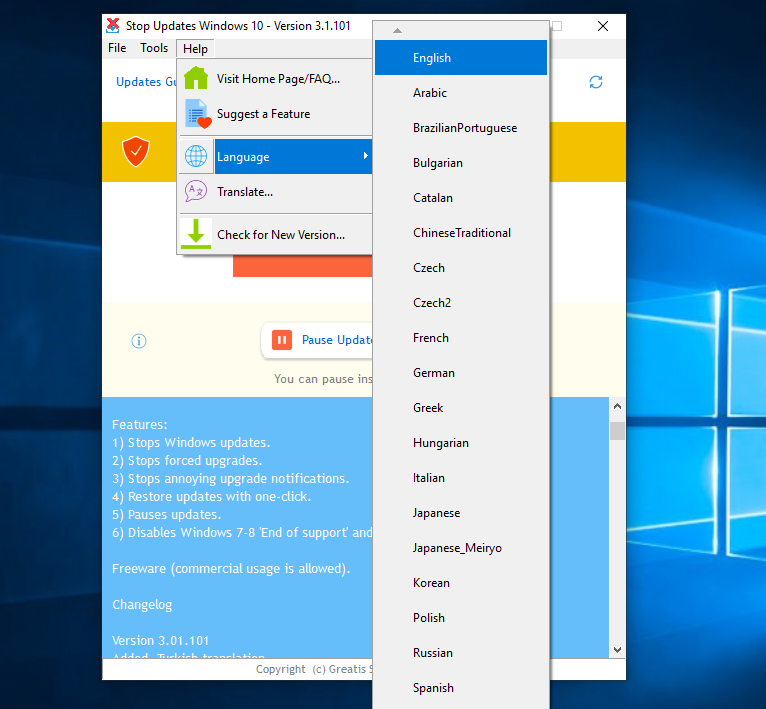
Task: Click the Translate speech bubble icon
Action: click(196, 191)
